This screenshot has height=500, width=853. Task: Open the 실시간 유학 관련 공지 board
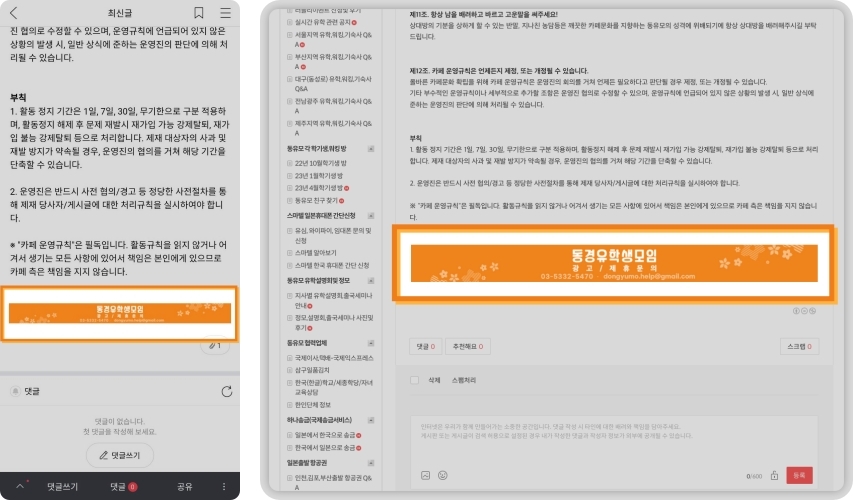coord(322,22)
